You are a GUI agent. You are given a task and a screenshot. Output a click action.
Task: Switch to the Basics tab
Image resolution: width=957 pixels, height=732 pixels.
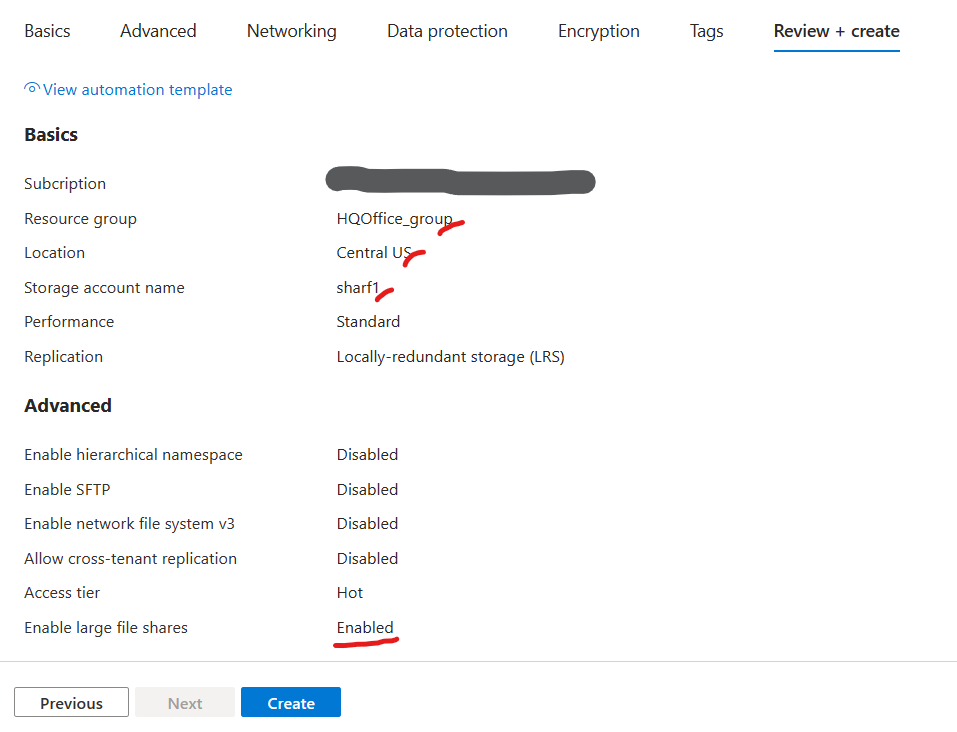(47, 31)
